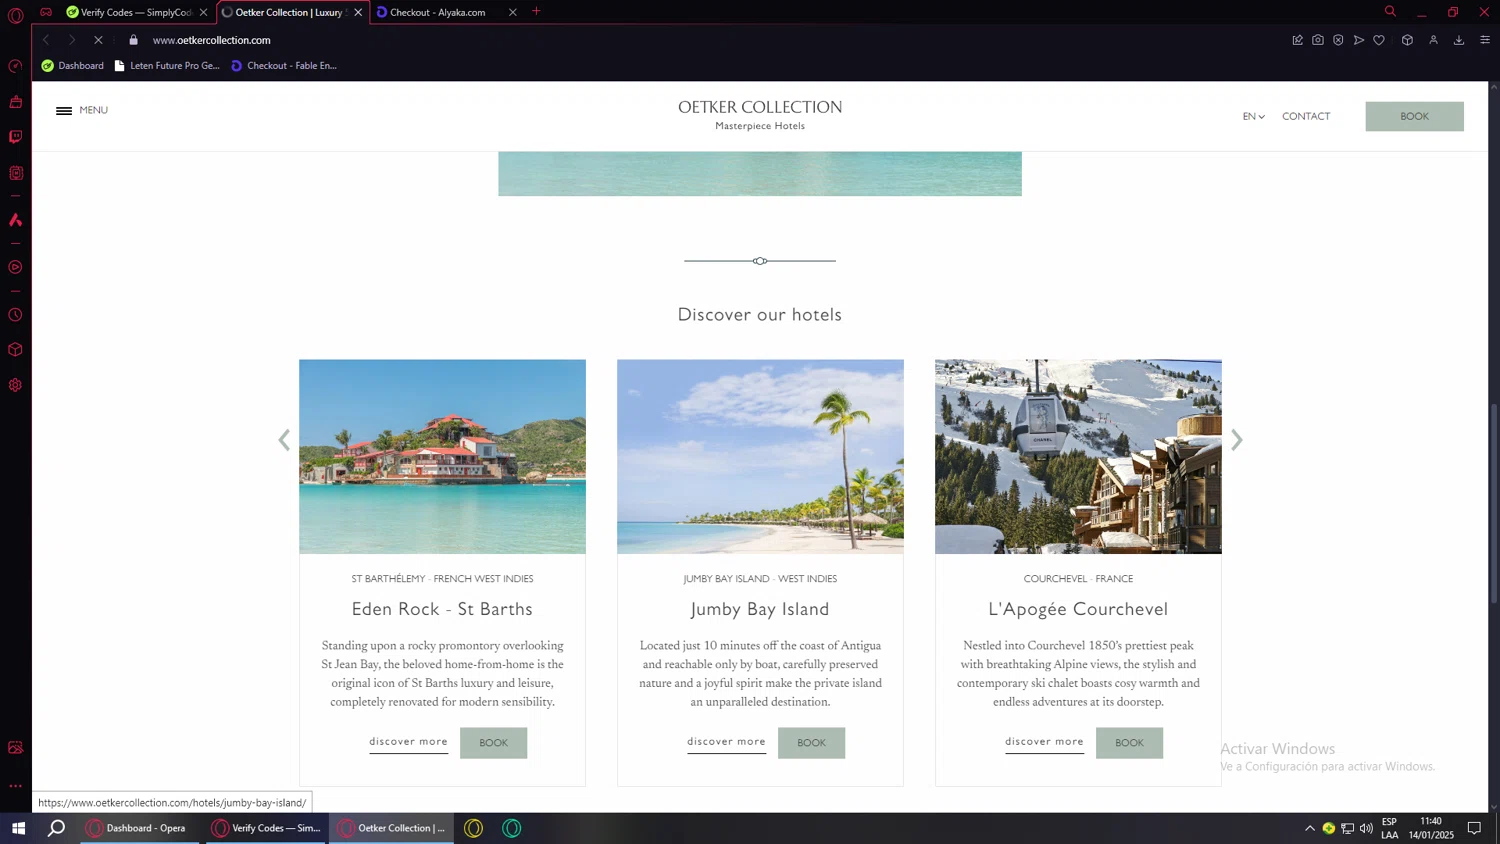Search open tabs with magnifier icon

click(1390, 12)
